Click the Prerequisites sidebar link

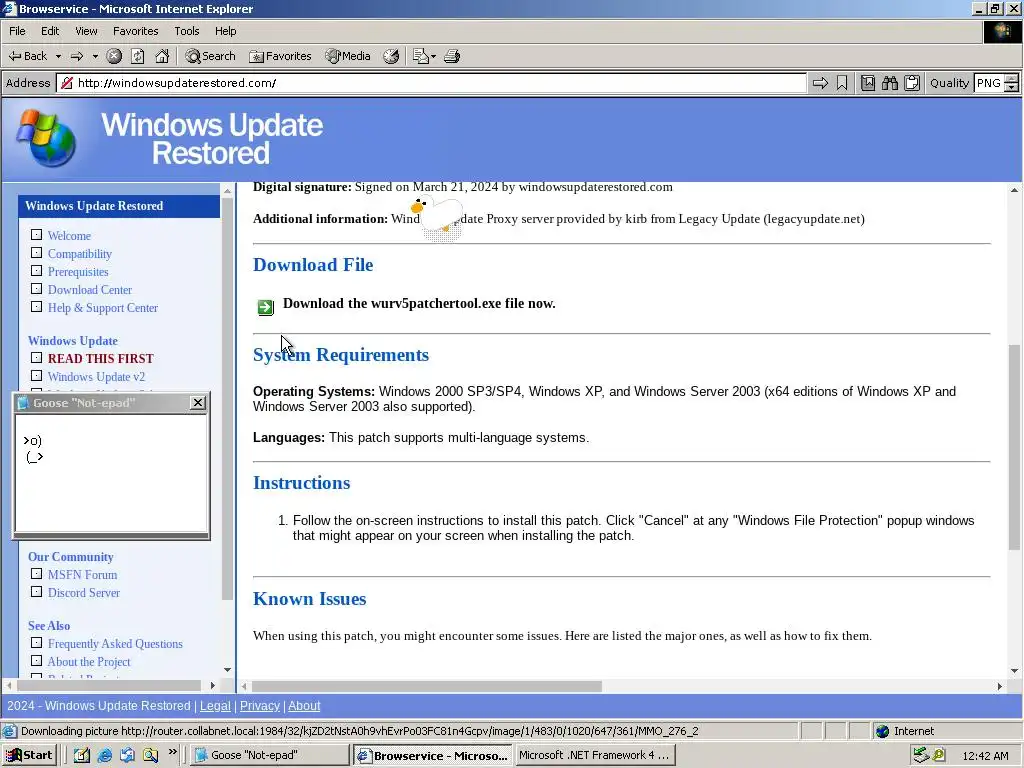click(x=78, y=272)
